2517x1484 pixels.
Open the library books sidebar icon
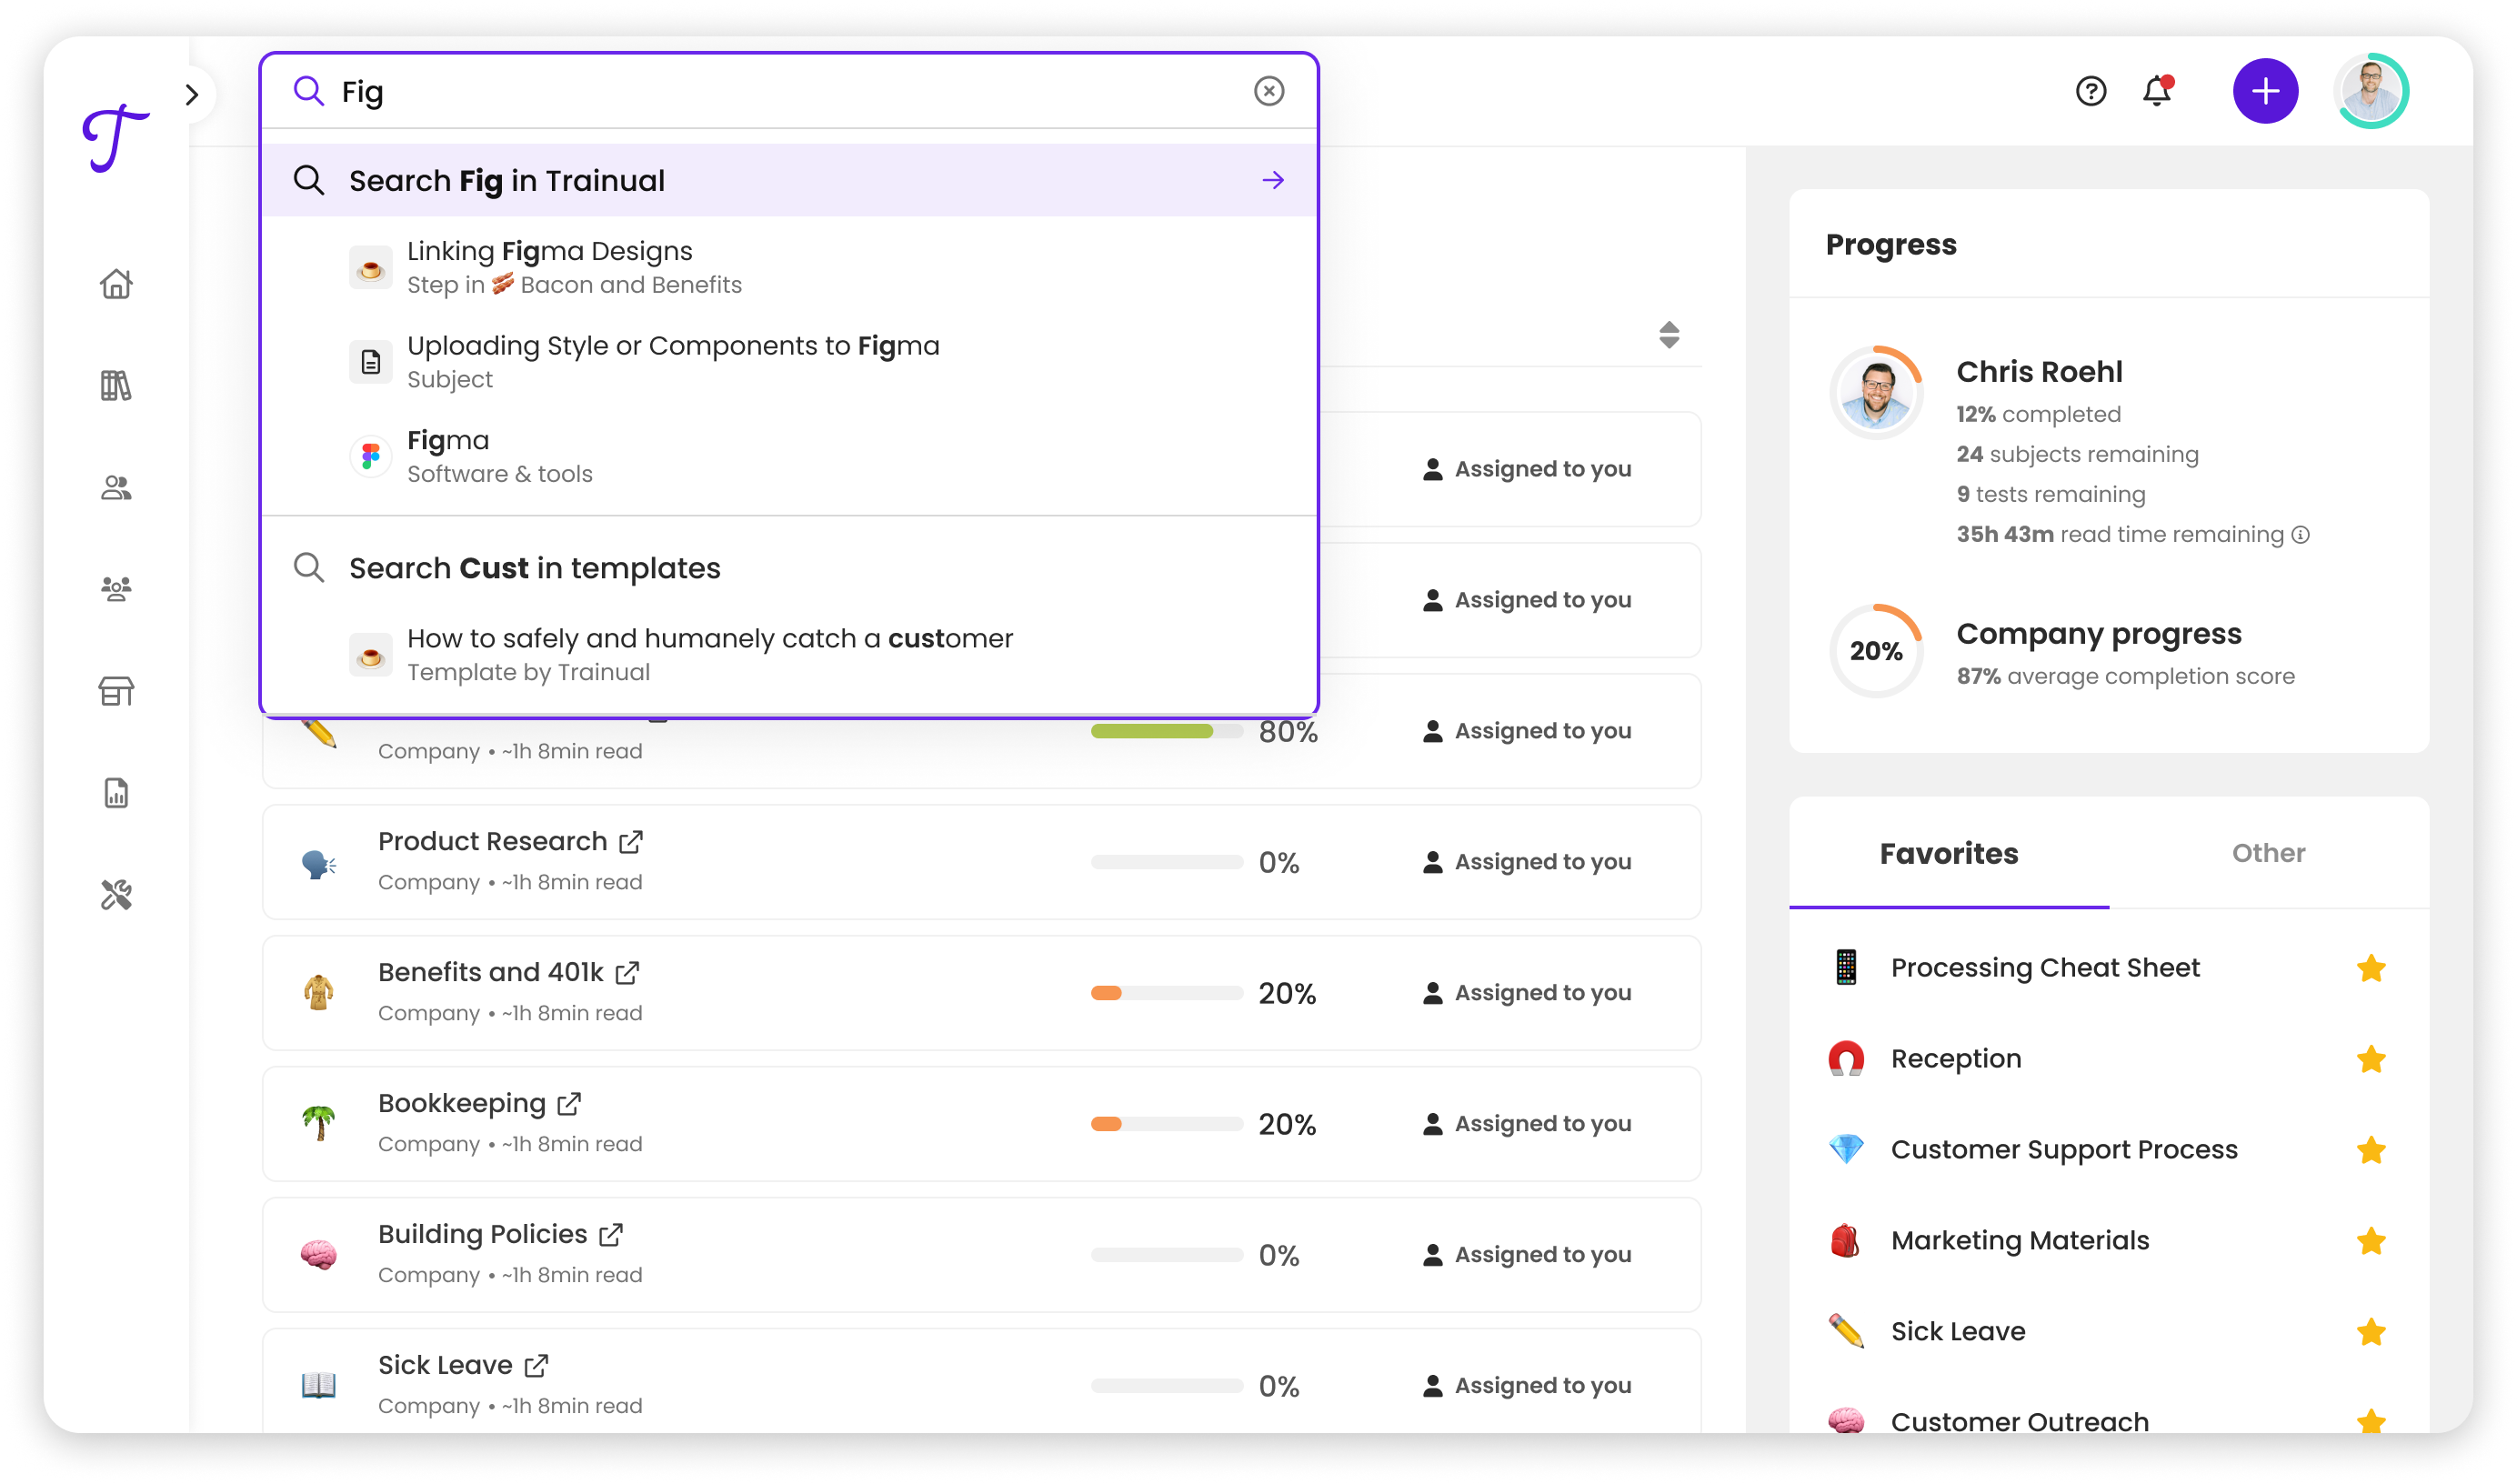click(116, 385)
